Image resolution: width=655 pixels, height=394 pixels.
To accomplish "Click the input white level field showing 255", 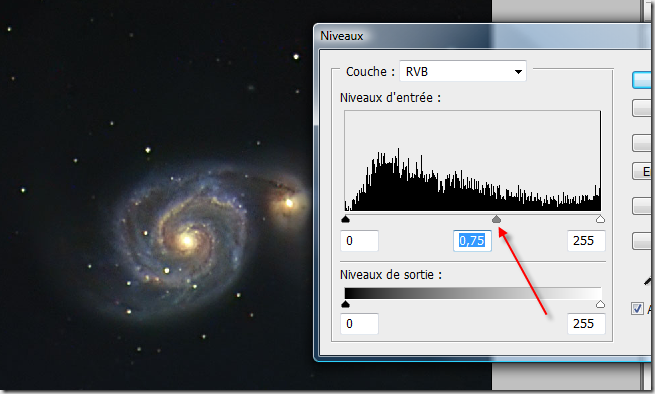I will (x=586, y=241).
